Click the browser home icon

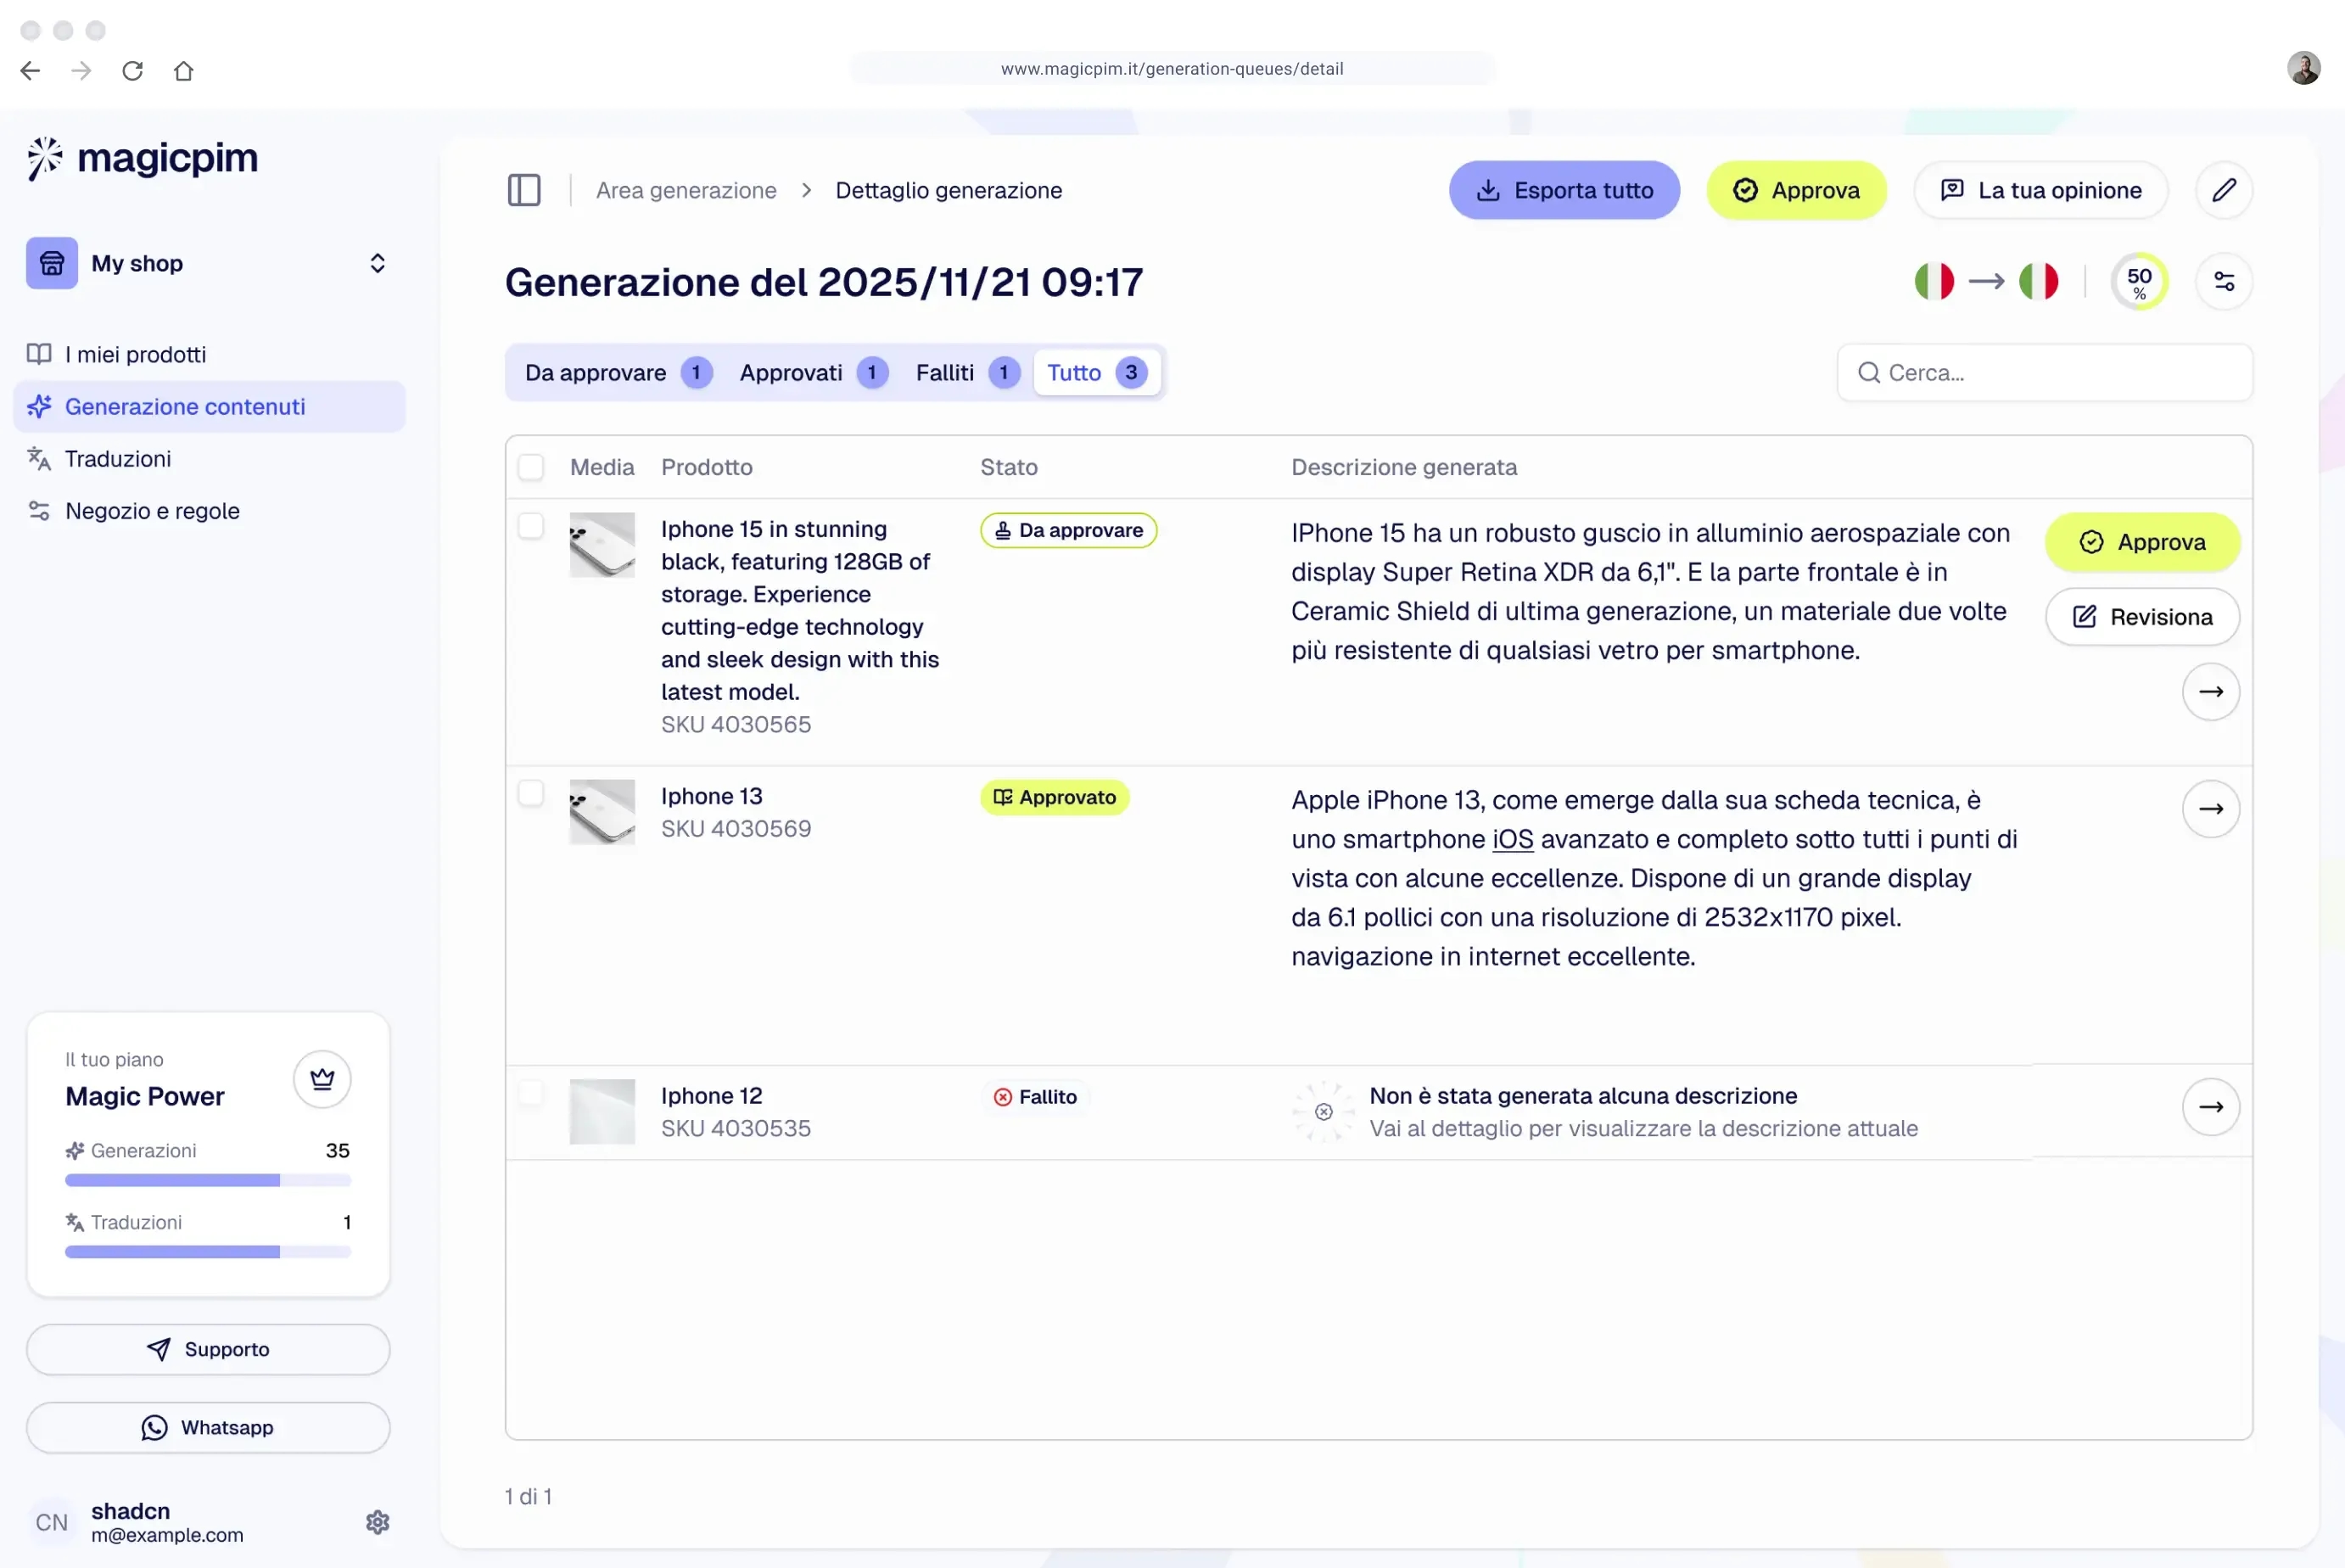(x=184, y=71)
